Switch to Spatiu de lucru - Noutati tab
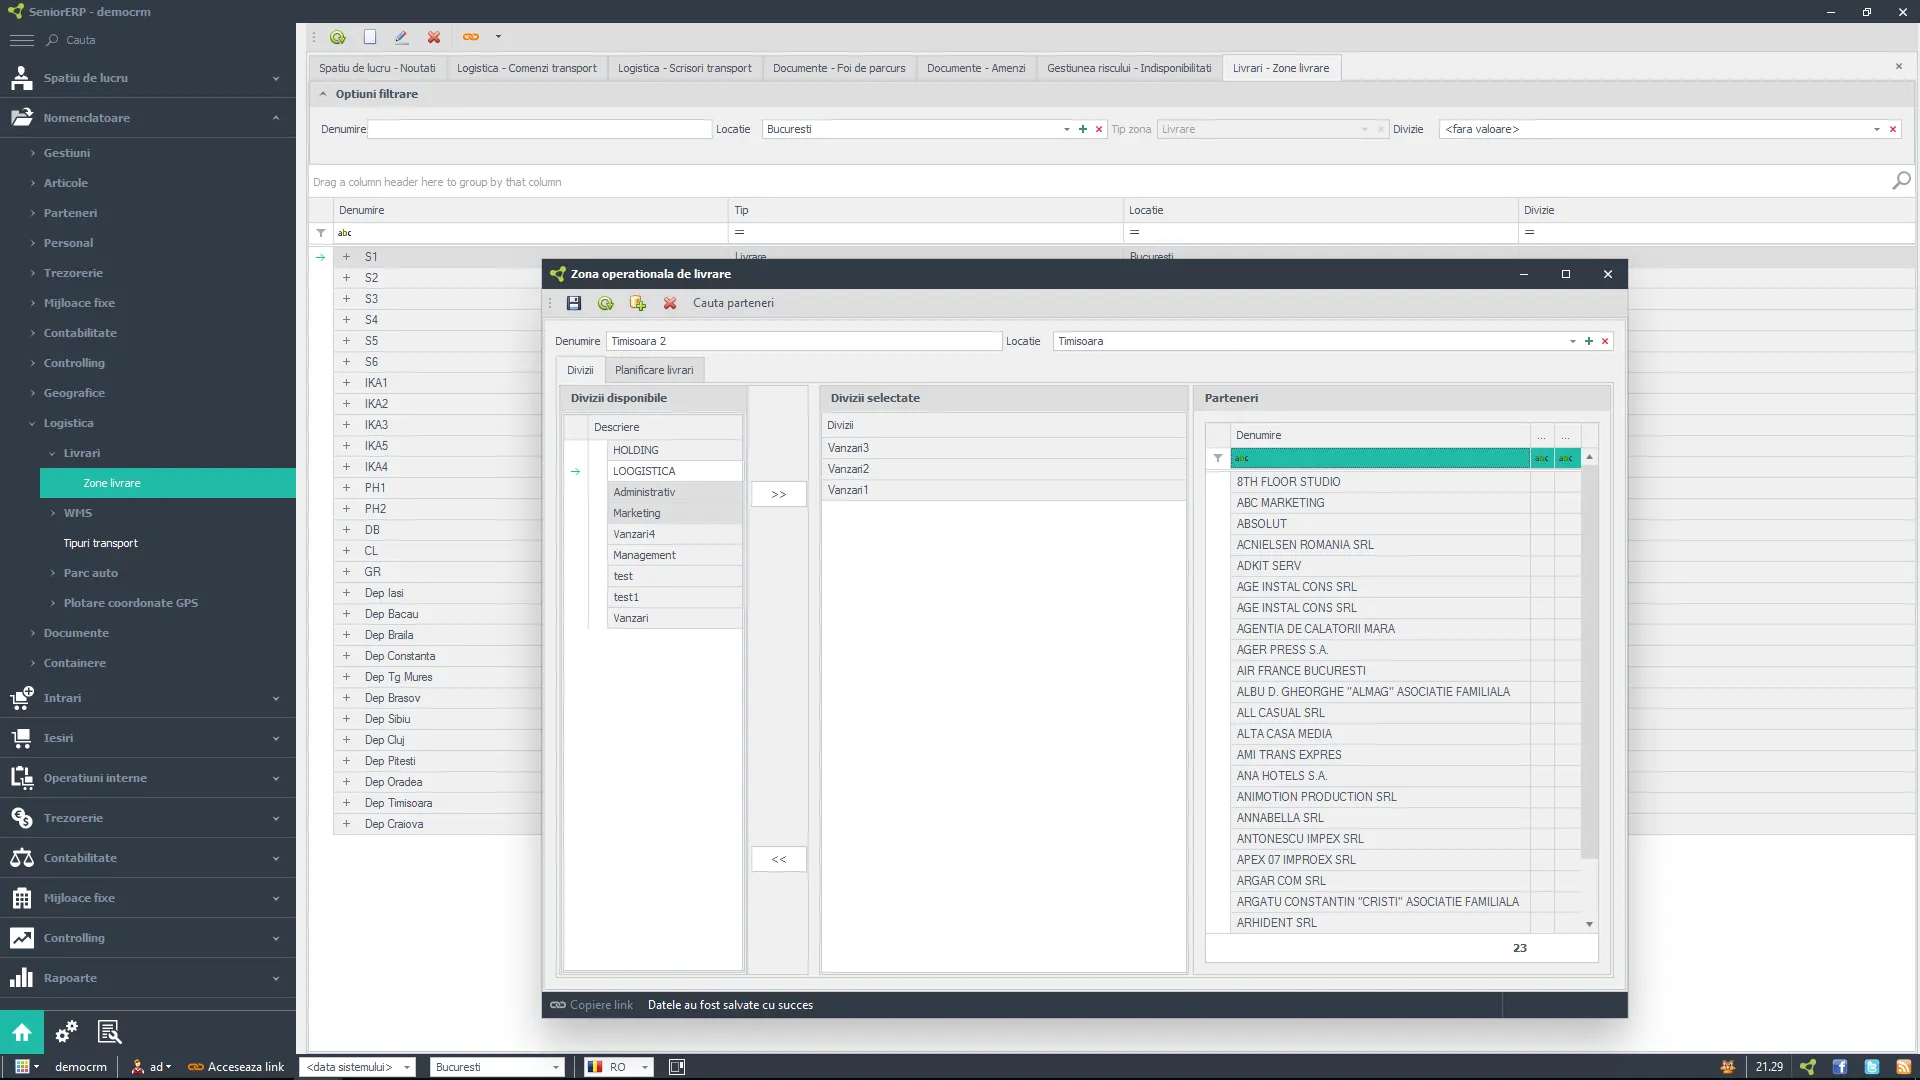Image resolution: width=1920 pixels, height=1080 pixels. point(377,68)
